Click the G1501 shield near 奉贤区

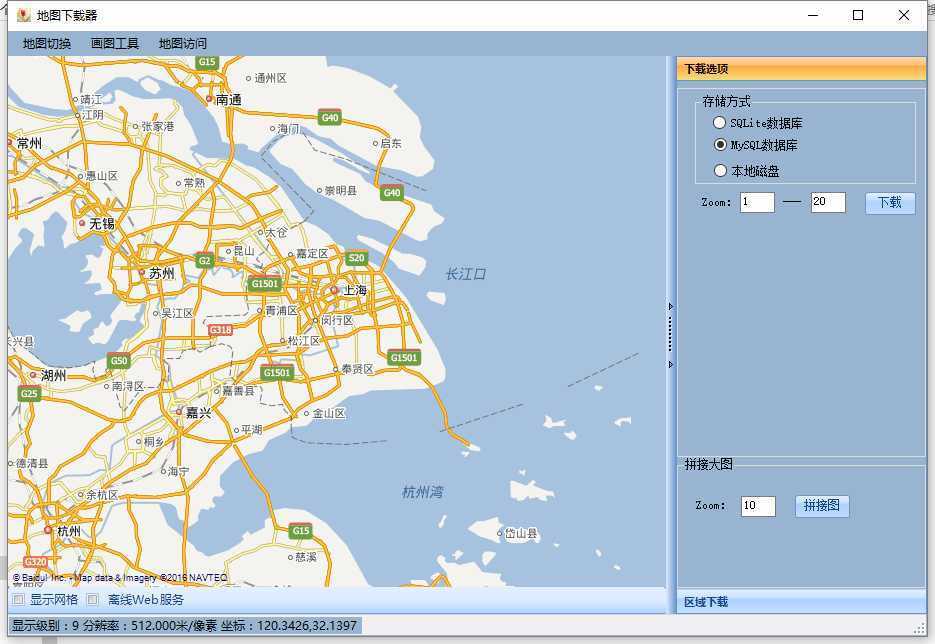click(x=404, y=357)
